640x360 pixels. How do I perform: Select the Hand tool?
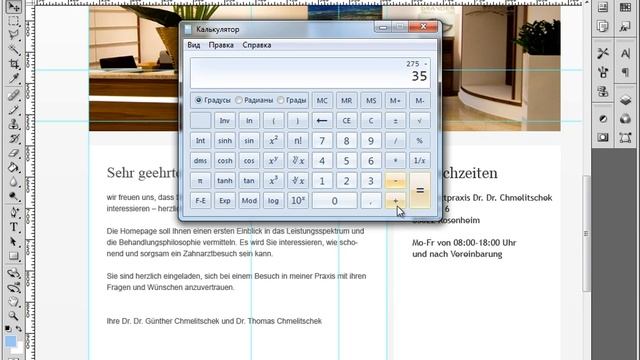point(13,302)
